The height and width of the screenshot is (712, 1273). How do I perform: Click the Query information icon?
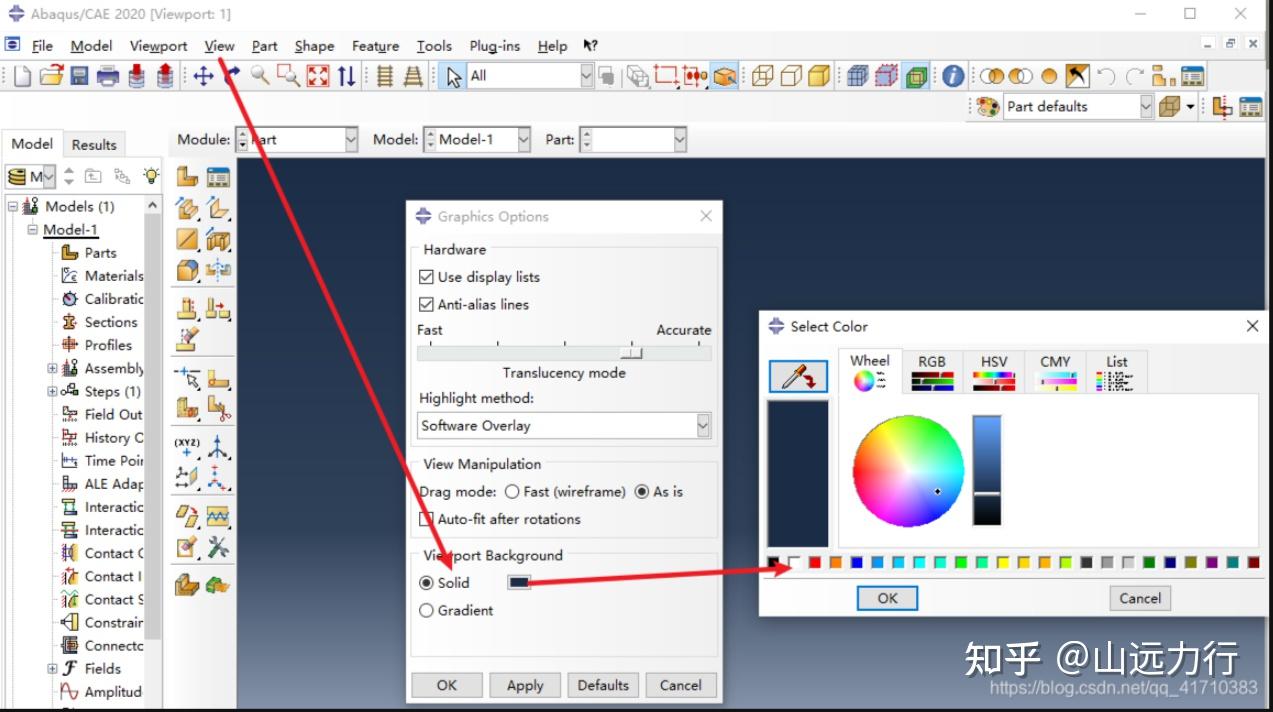(953, 76)
